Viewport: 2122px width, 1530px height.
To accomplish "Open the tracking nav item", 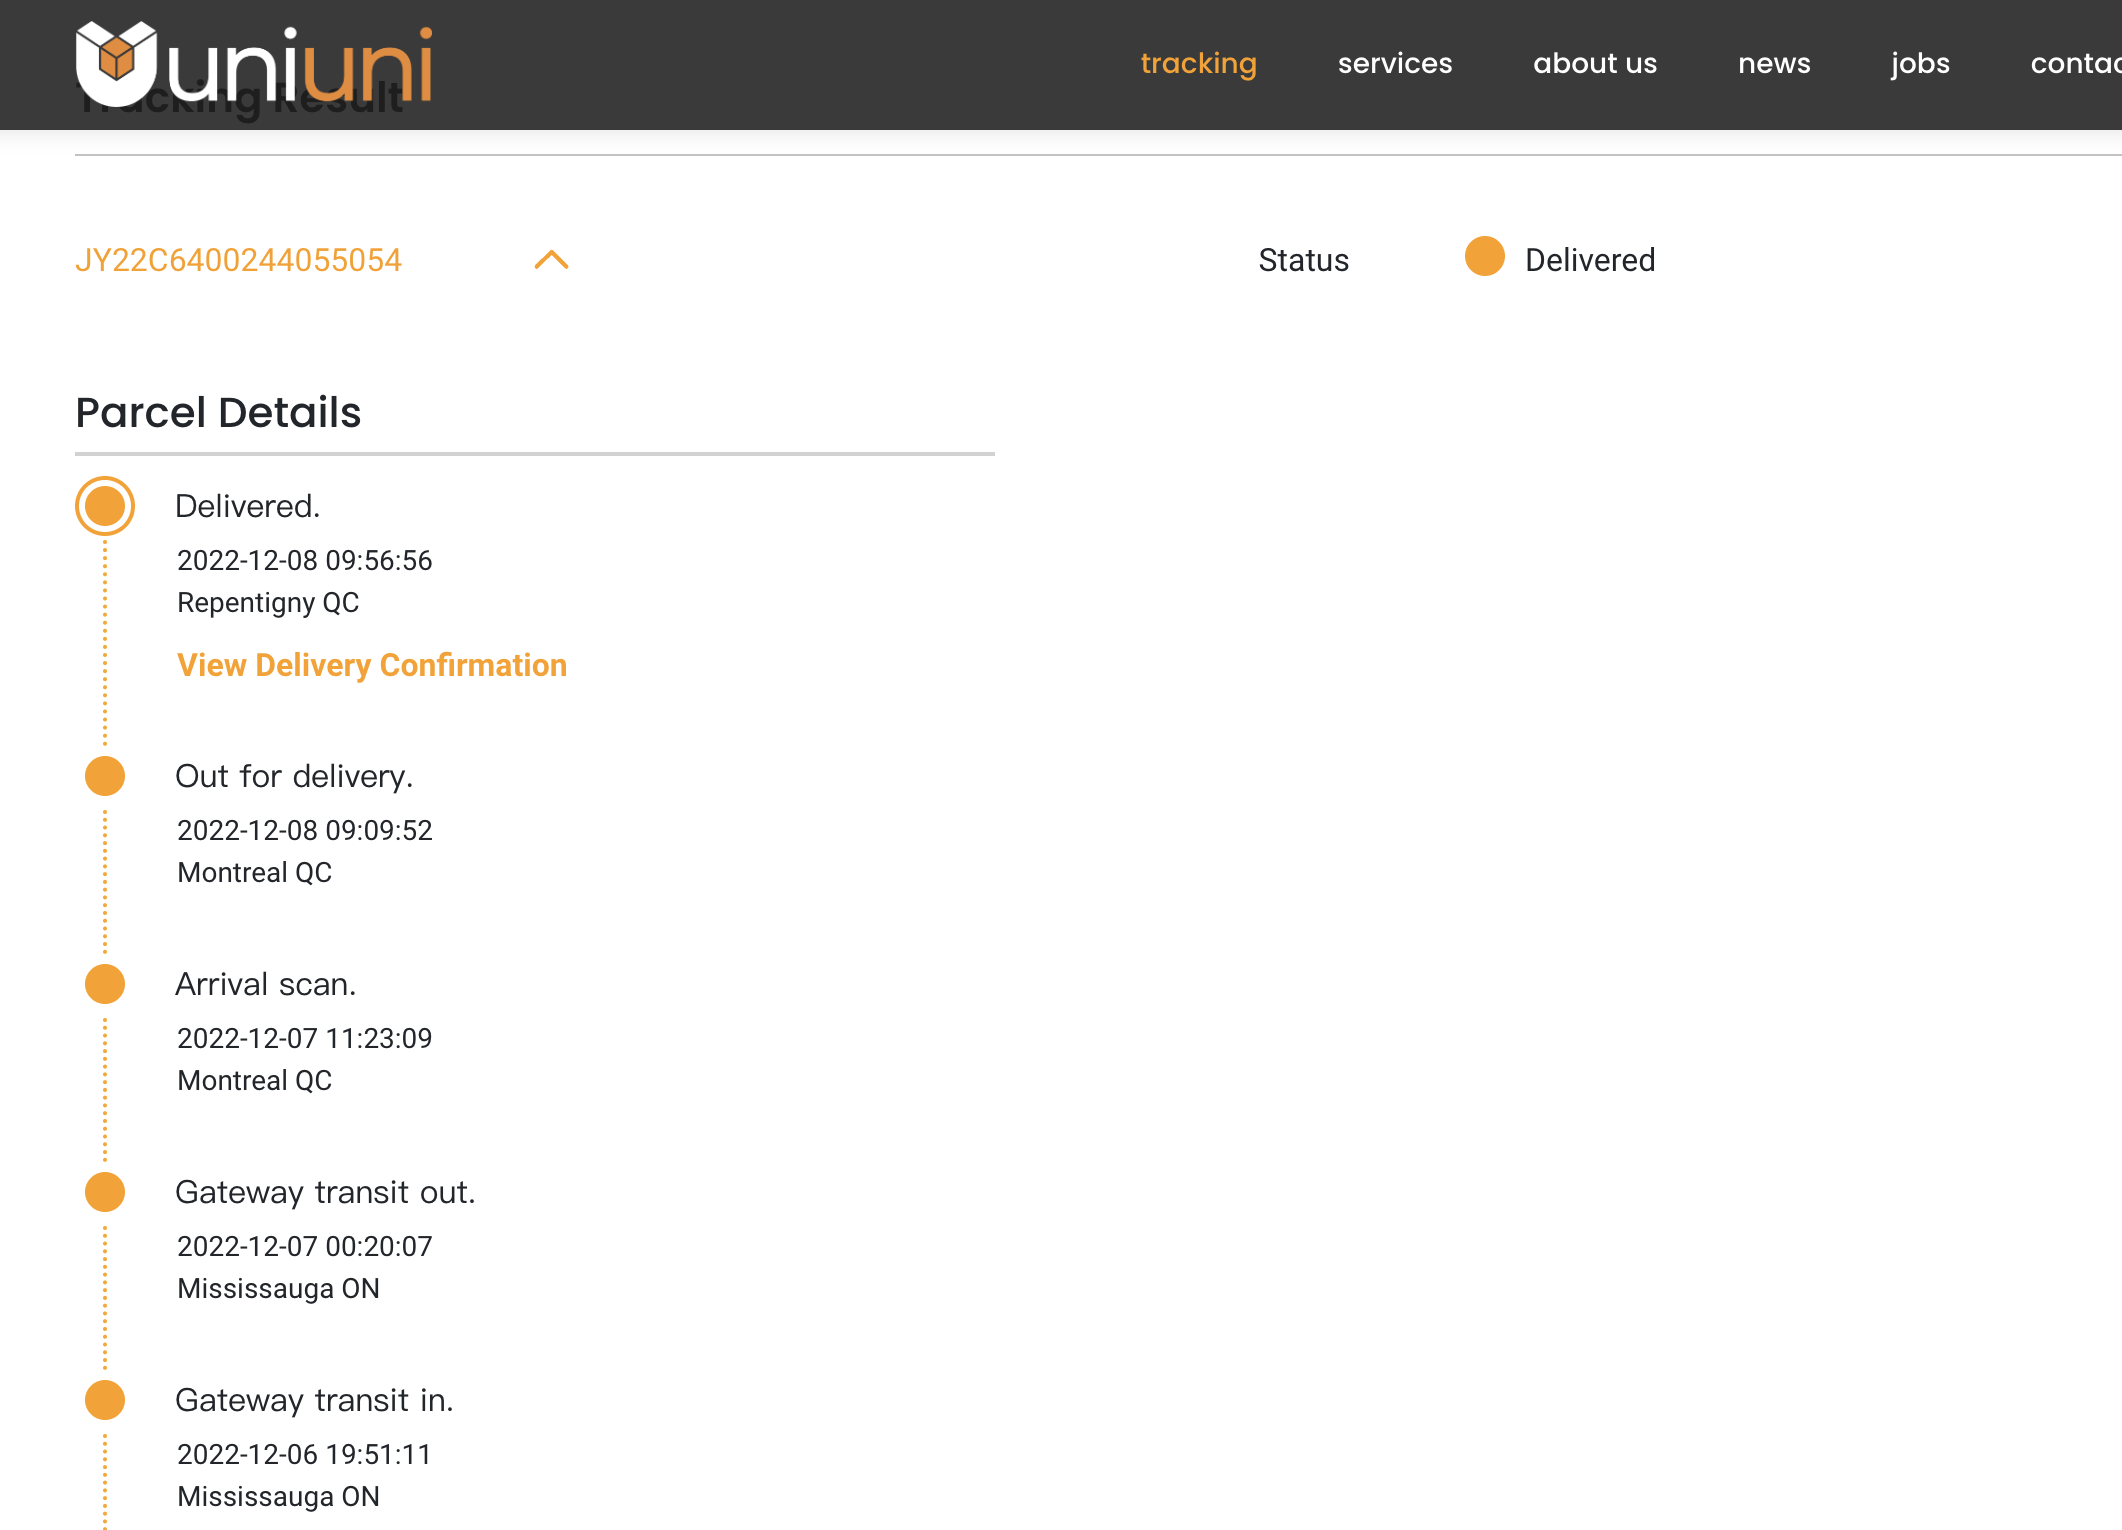I will 1198,63.
